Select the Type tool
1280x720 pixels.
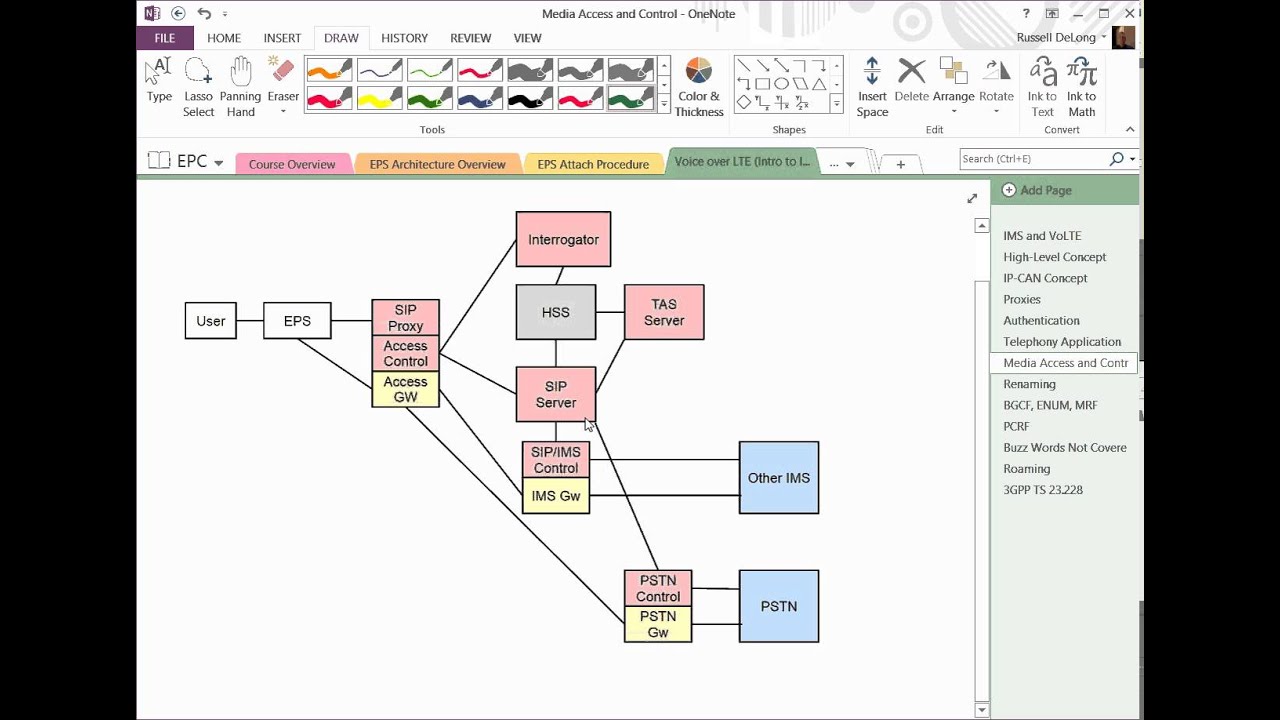[159, 82]
